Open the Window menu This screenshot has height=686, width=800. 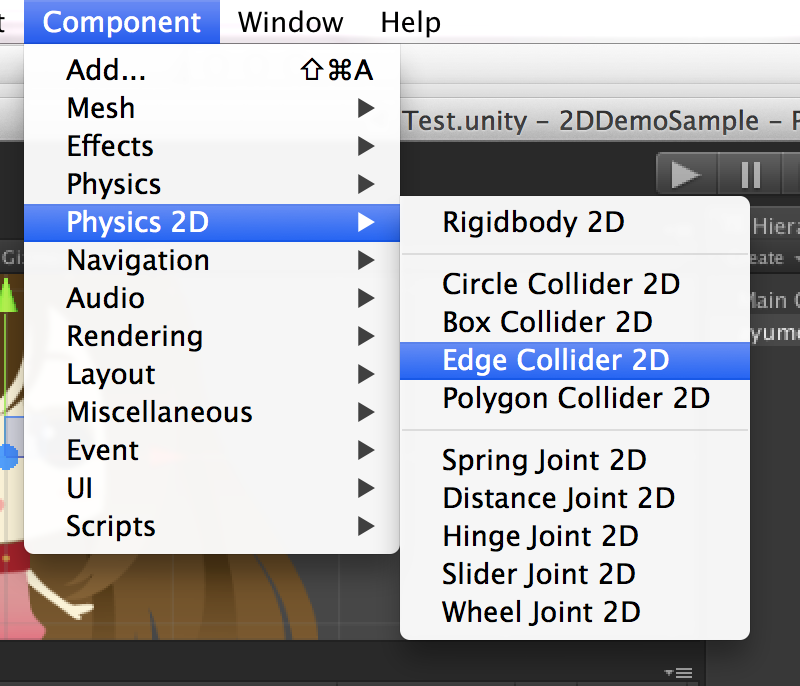(290, 22)
